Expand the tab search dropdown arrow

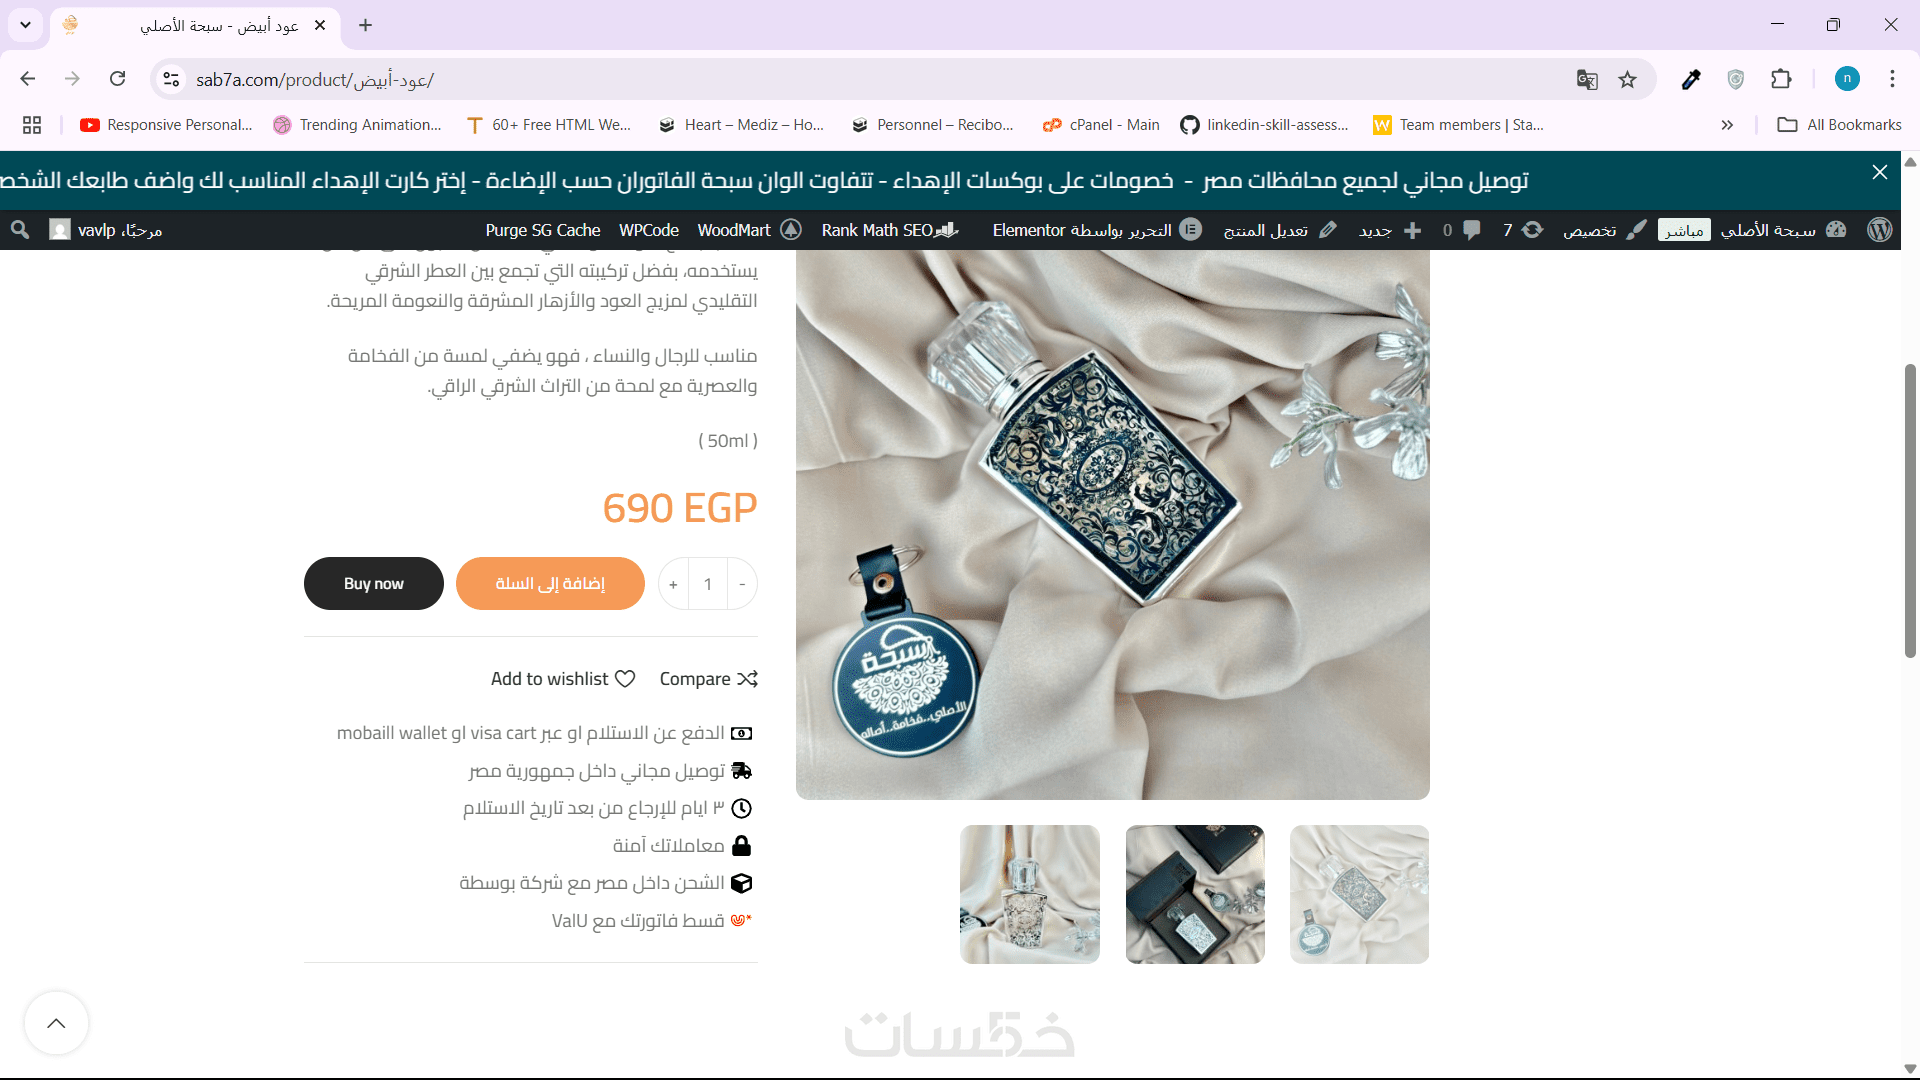pyautogui.click(x=25, y=25)
